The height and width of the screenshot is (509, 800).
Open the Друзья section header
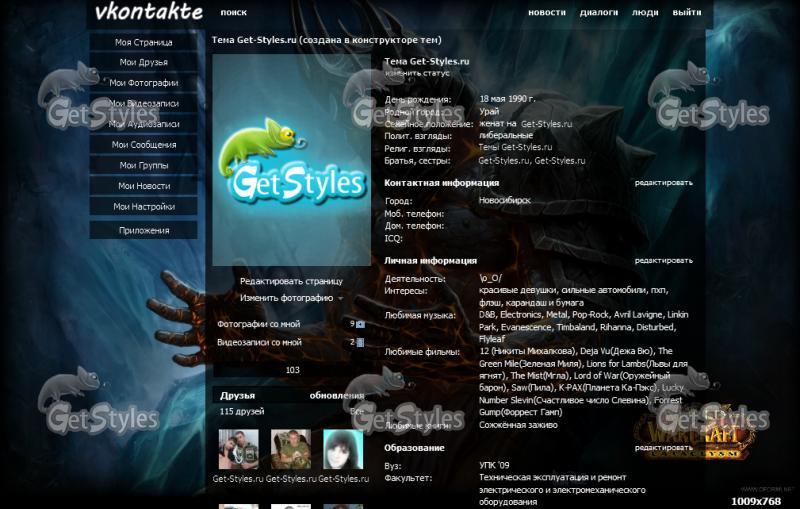click(x=237, y=395)
